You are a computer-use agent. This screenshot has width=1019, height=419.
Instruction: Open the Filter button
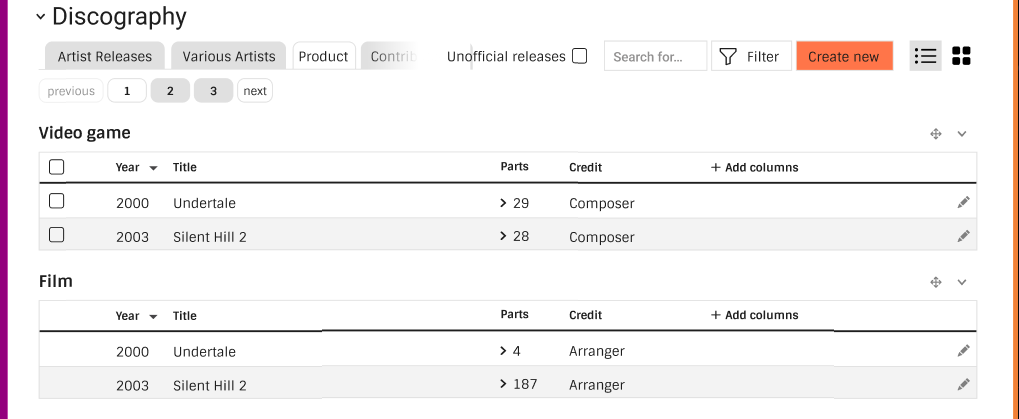751,57
